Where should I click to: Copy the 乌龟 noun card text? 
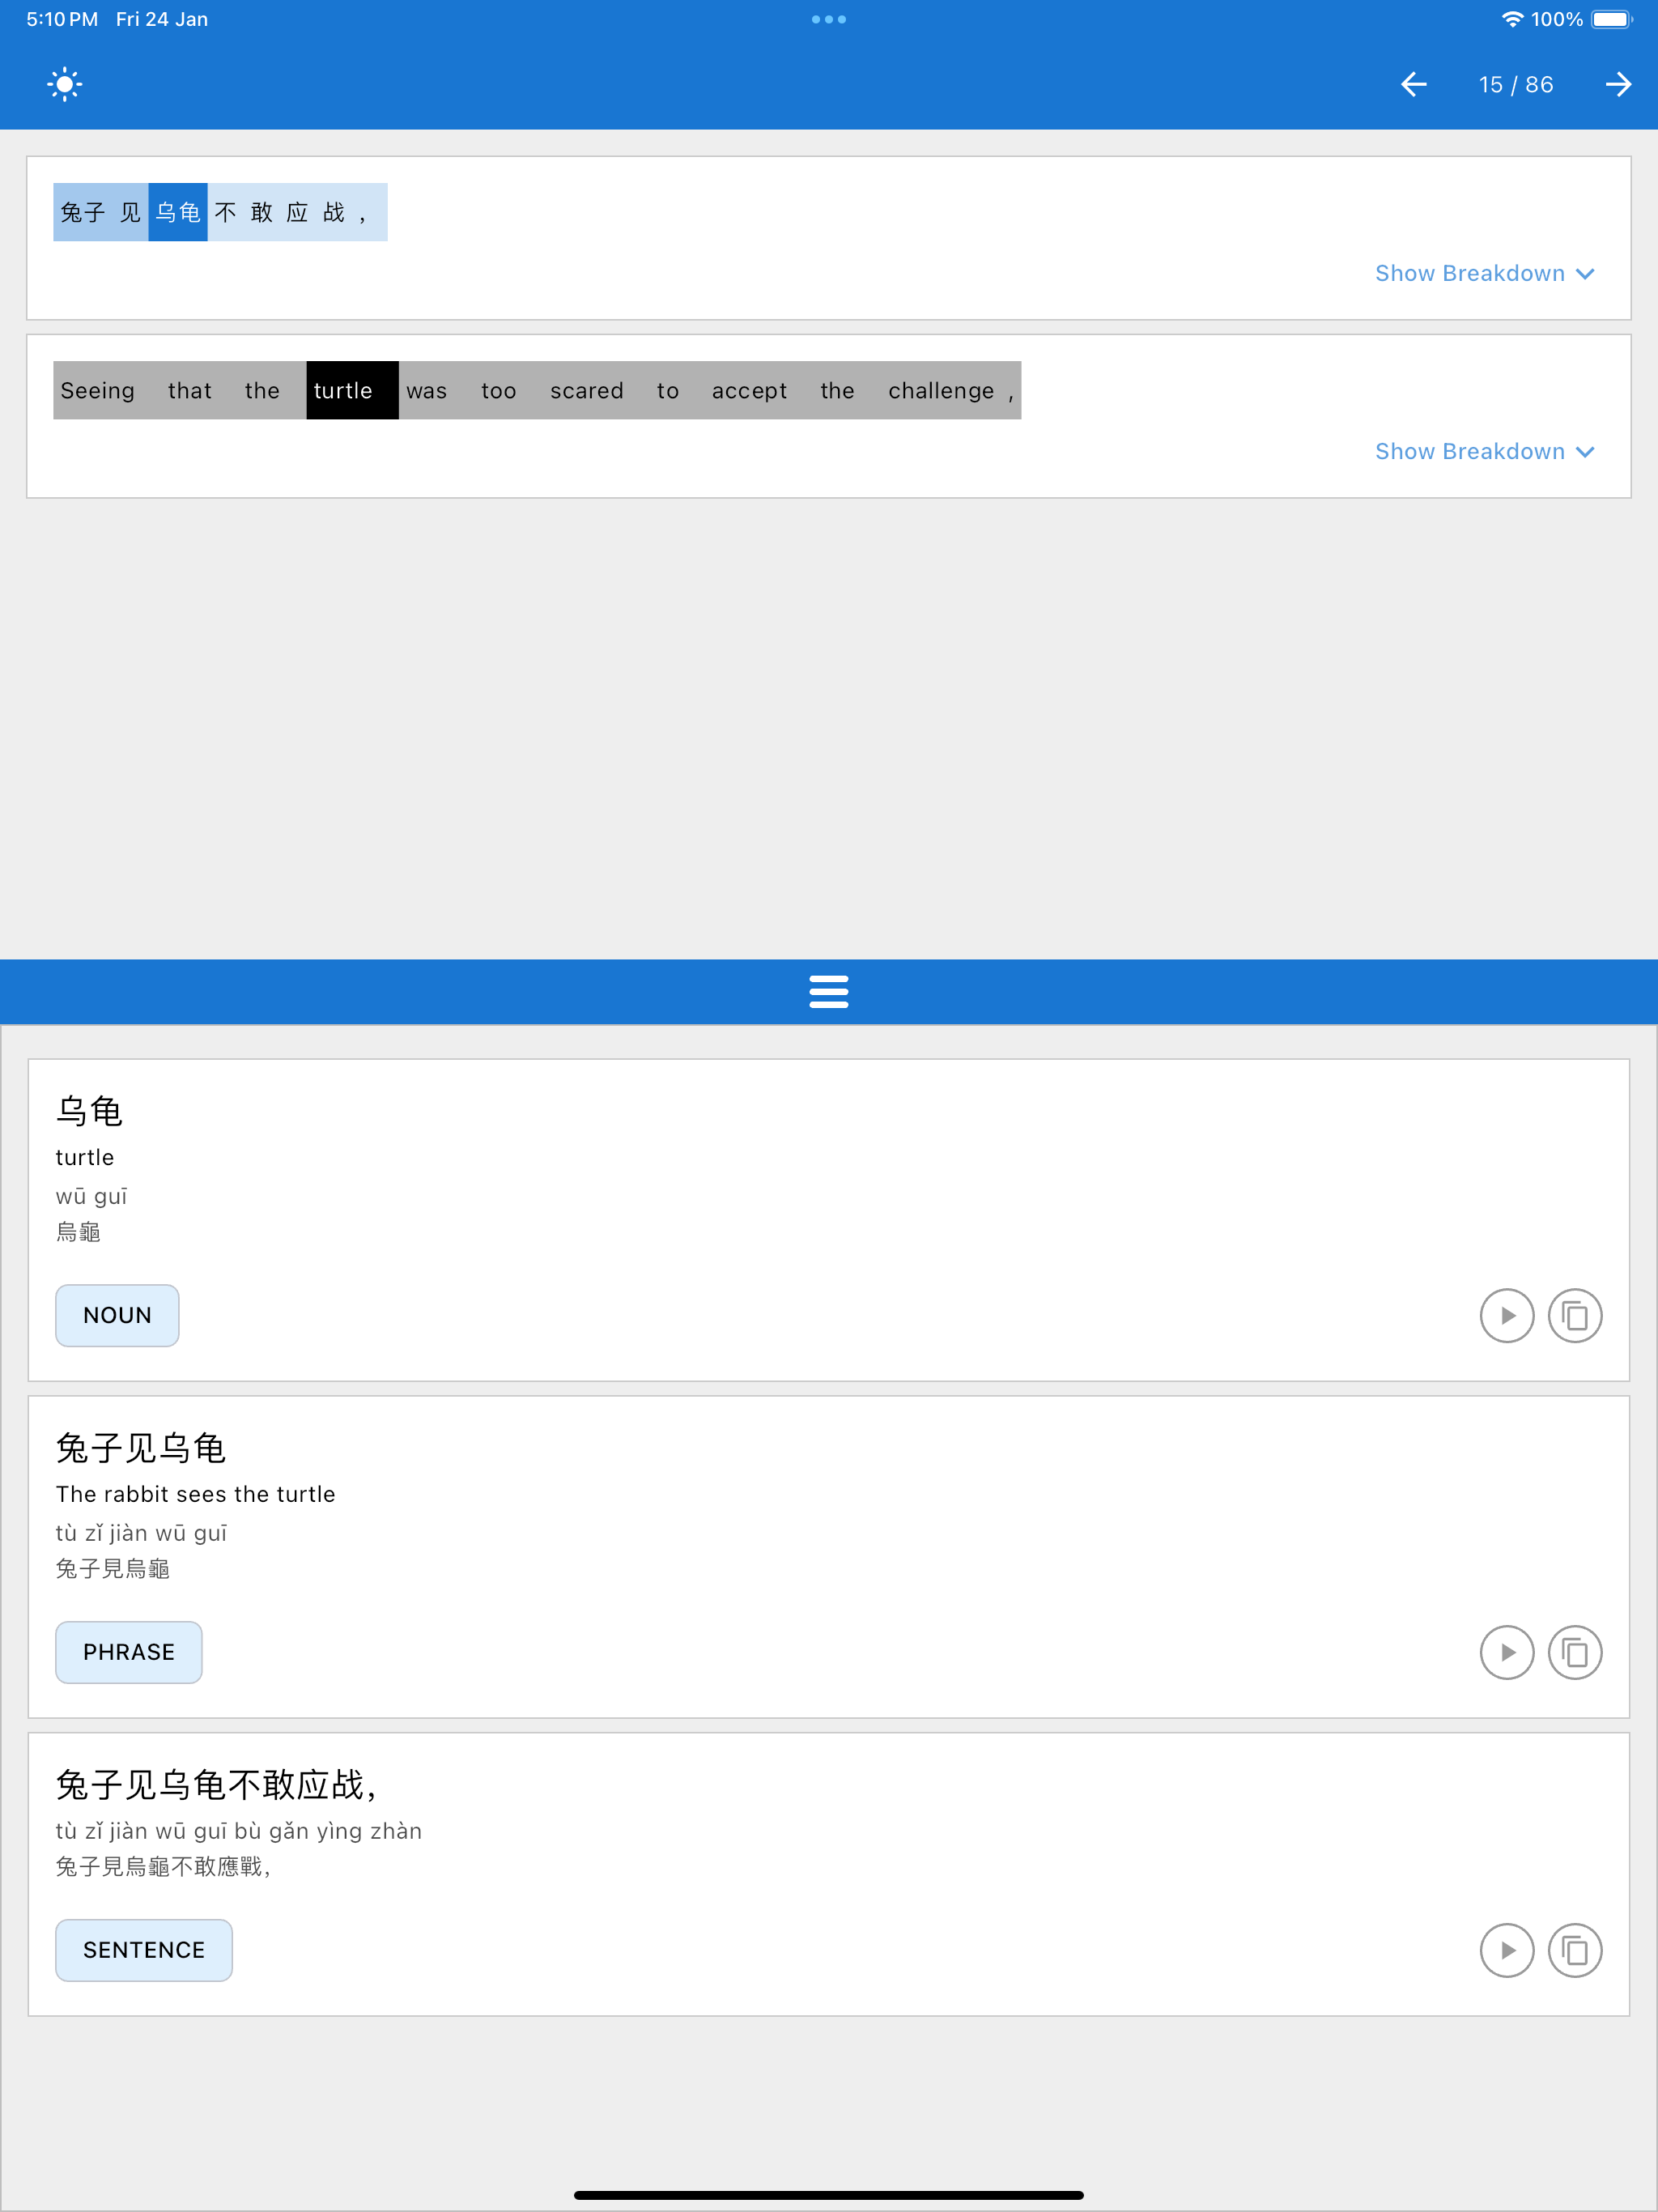(1575, 1315)
